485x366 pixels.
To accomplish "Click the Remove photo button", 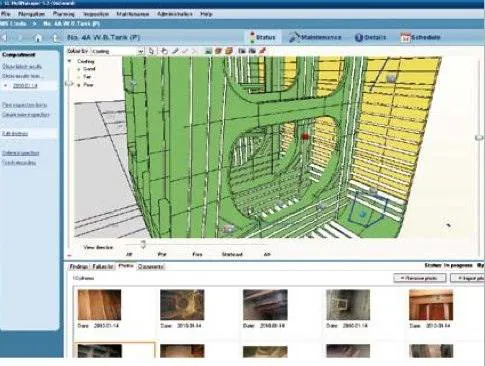I will (x=420, y=278).
